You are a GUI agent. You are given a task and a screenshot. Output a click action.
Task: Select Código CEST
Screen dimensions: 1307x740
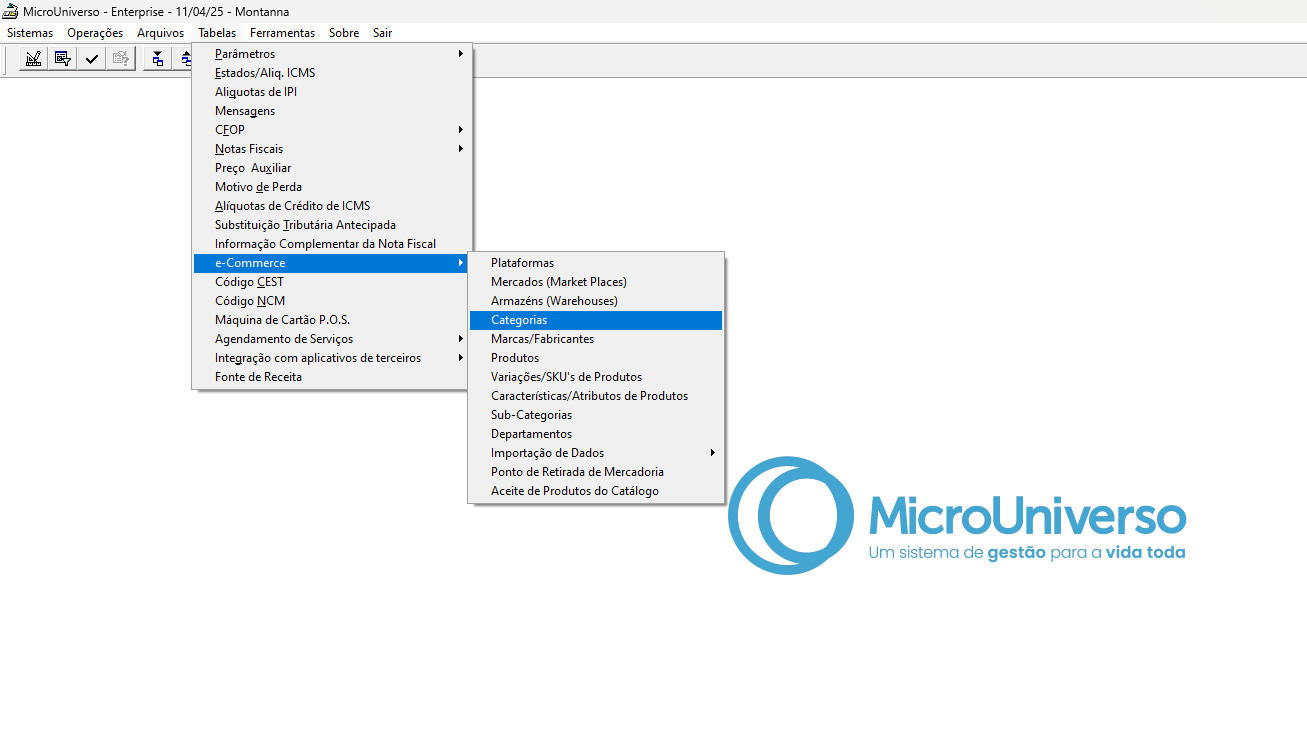[331, 282]
